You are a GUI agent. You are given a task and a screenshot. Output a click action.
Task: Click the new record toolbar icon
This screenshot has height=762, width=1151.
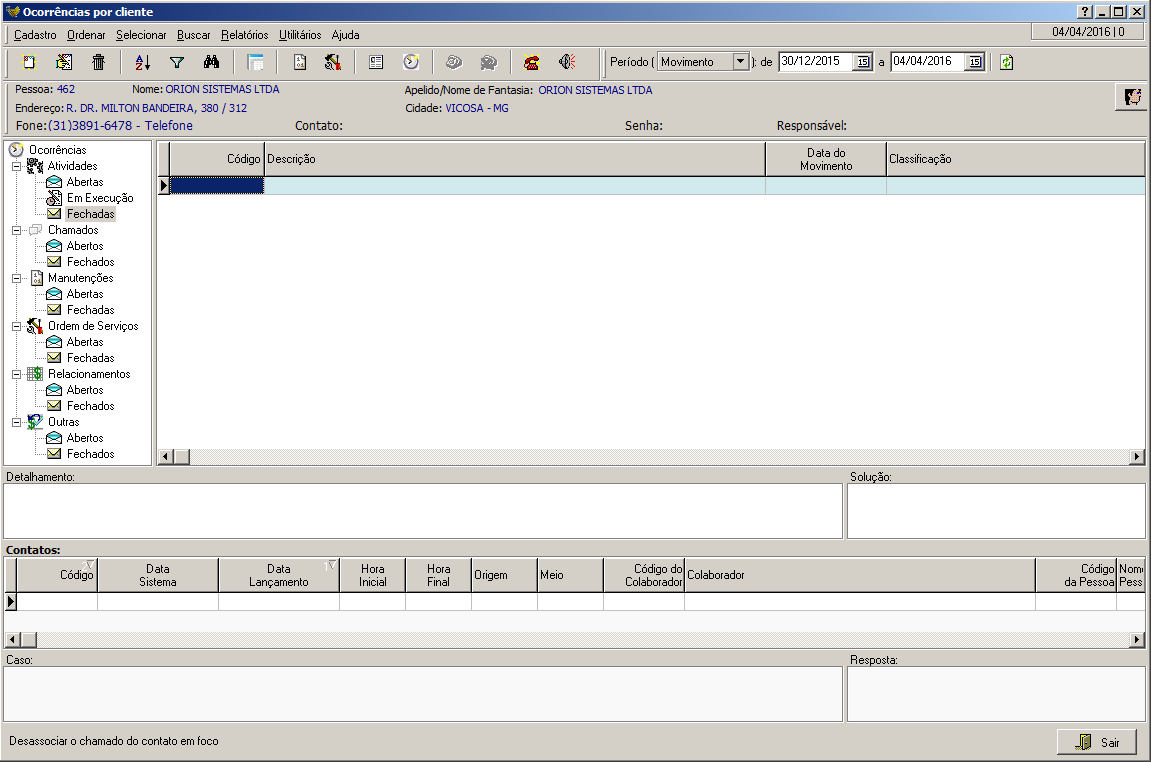point(29,62)
